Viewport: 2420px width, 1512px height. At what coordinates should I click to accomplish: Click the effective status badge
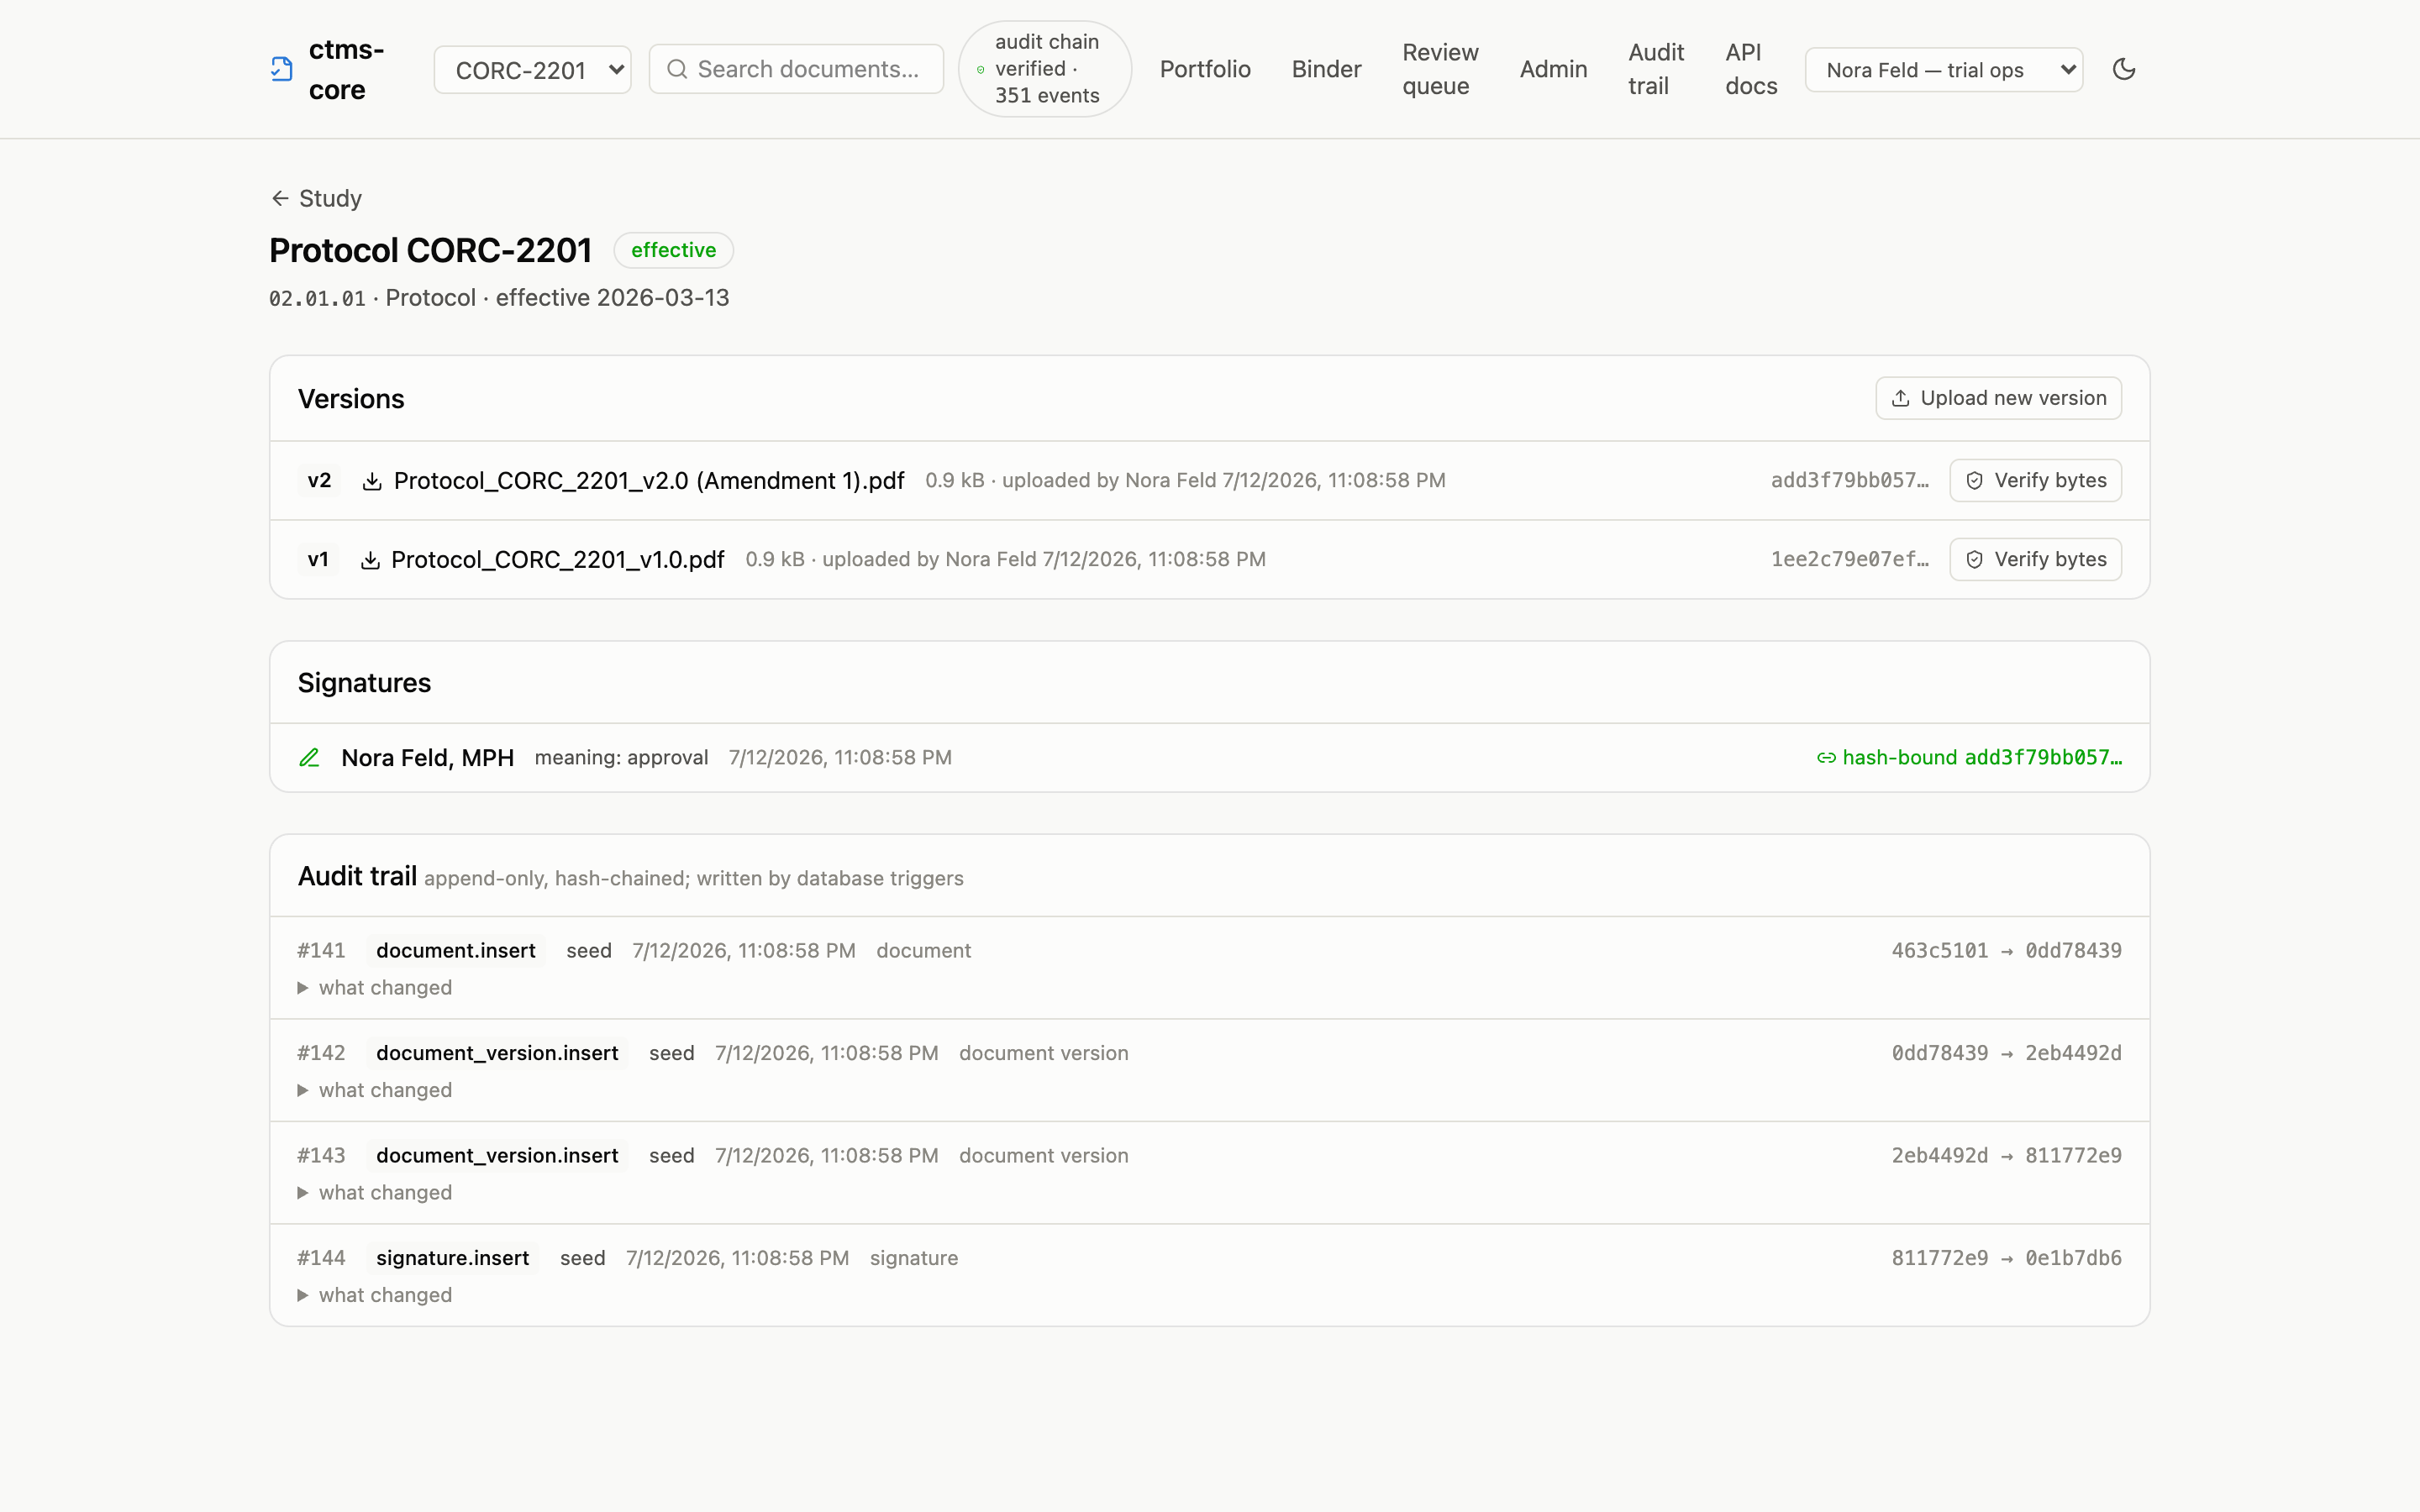coord(673,250)
